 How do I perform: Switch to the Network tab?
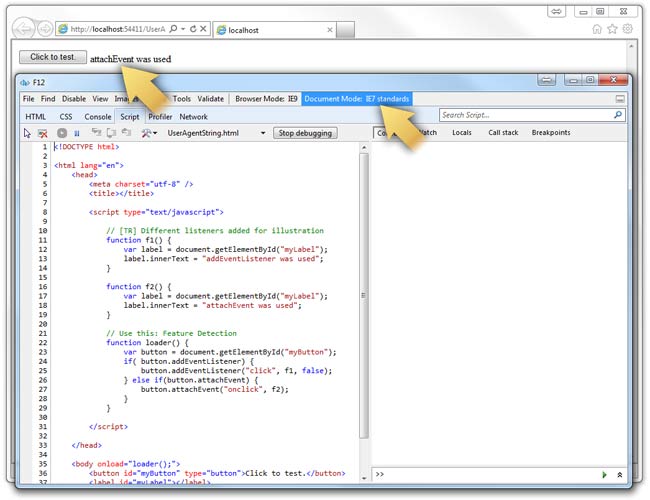point(193,117)
